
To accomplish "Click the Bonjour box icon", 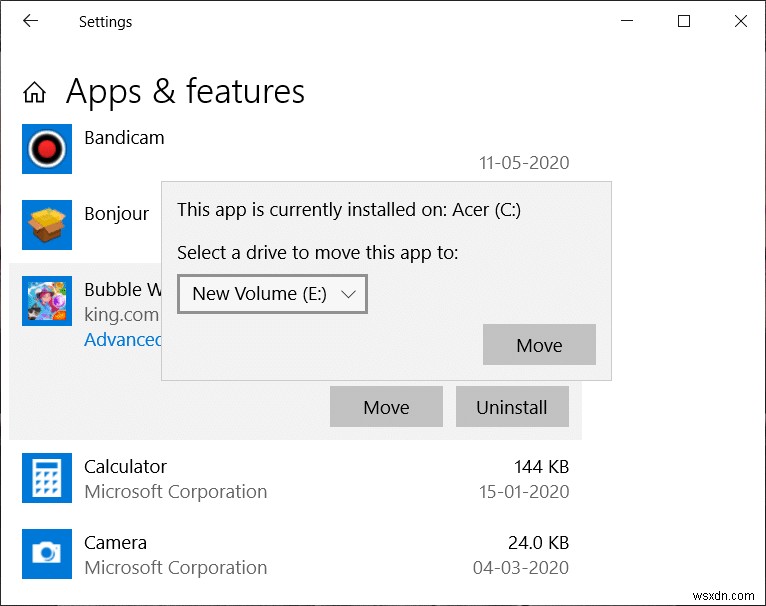I will pyautogui.click(x=47, y=225).
